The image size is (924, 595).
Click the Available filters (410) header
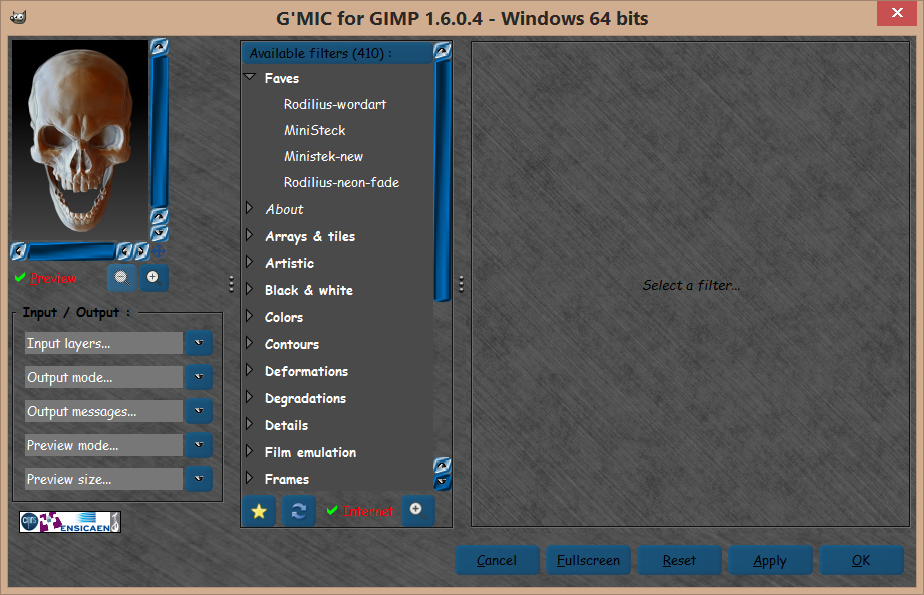pos(337,53)
